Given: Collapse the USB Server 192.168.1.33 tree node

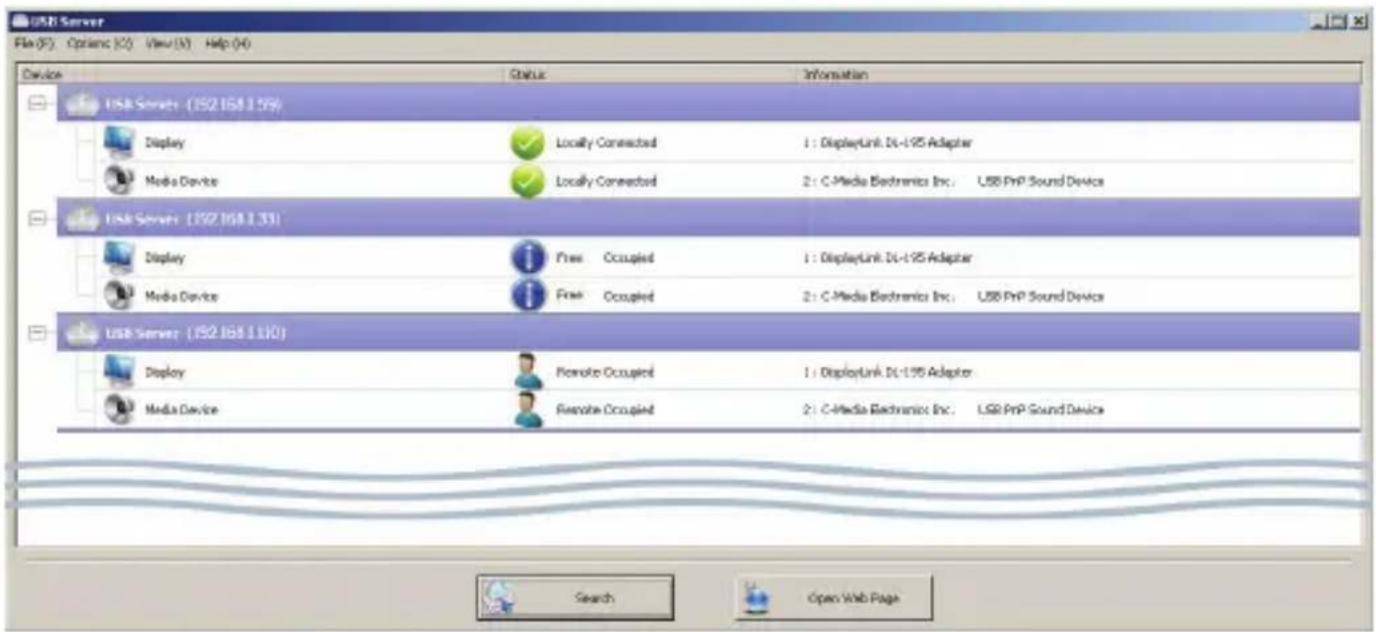Looking at the screenshot, I should click(x=36, y=218).
